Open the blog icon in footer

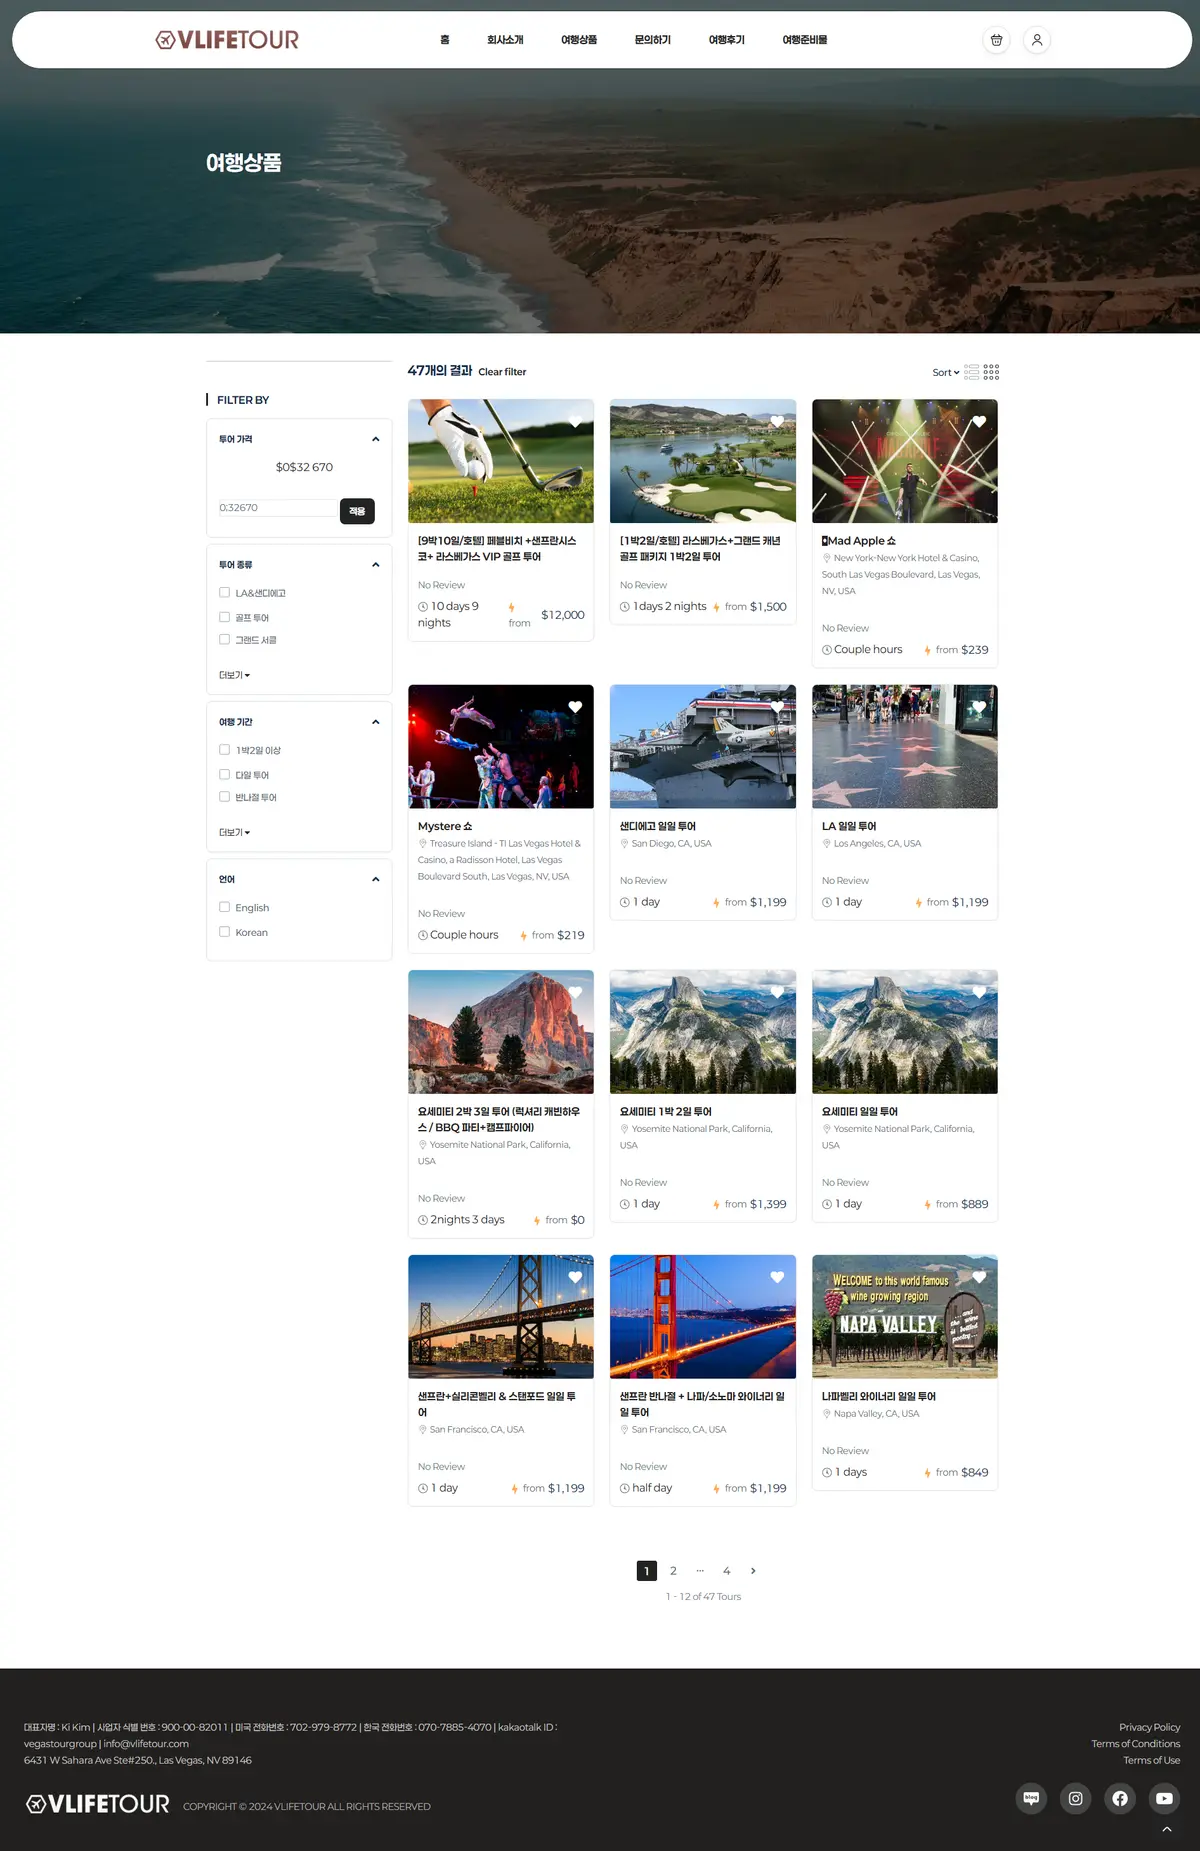(1031, 1798)
